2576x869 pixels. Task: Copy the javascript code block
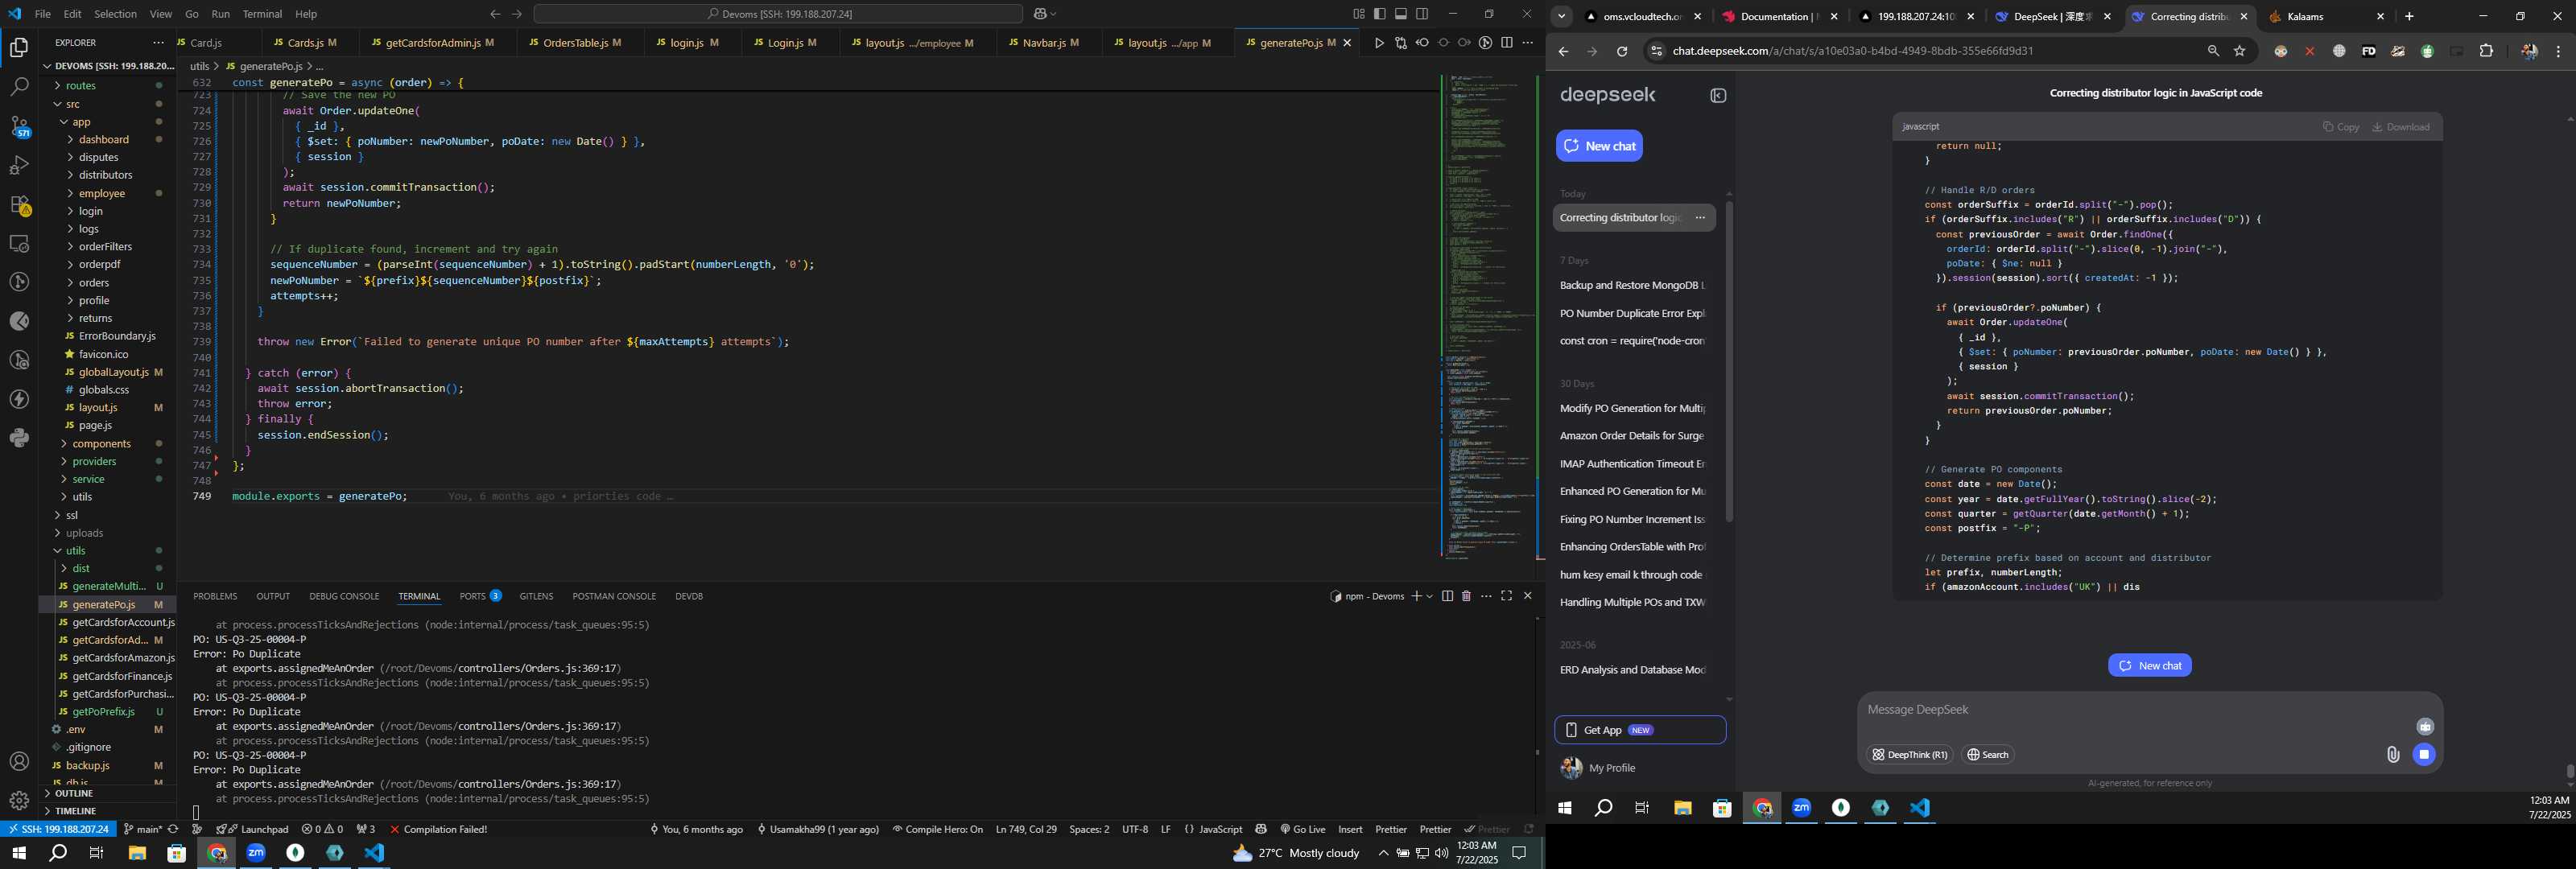point(2341,127)
